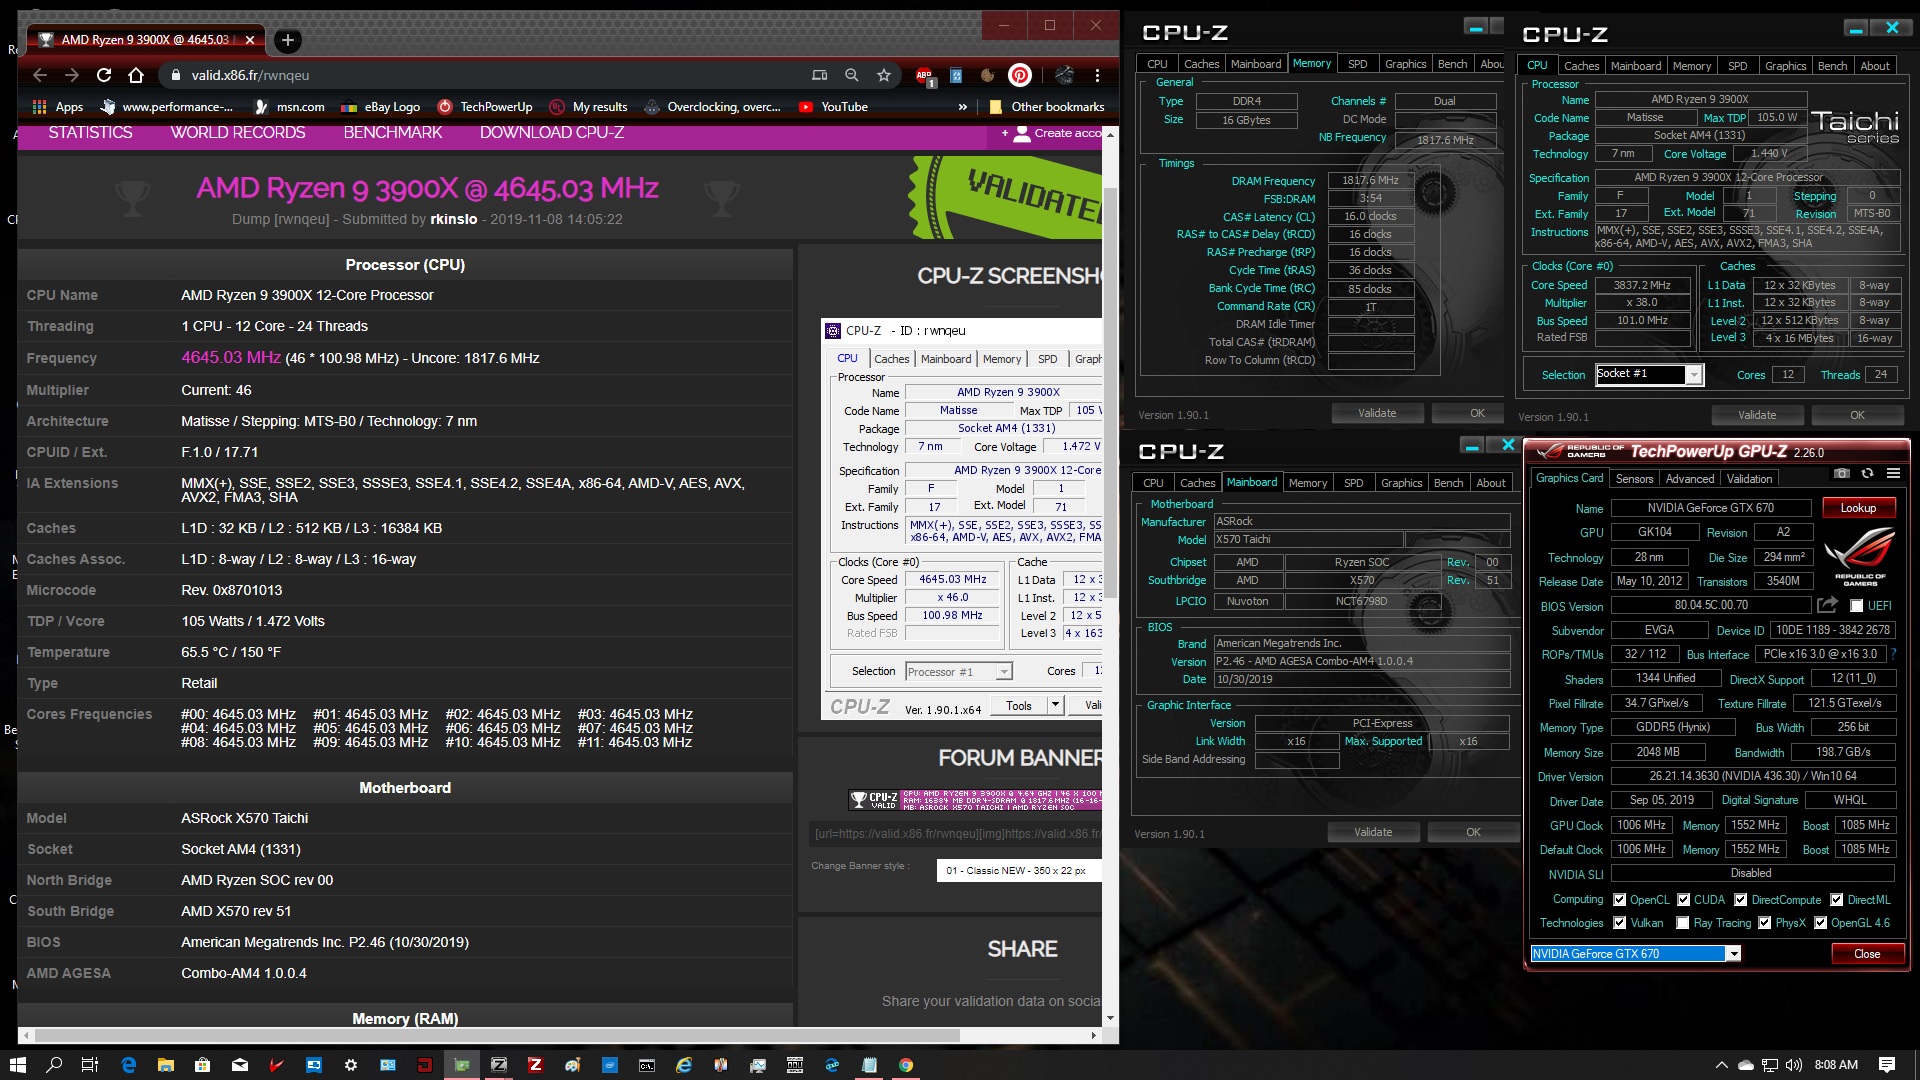
Task: Toggle the DirectCompute checkbox
Action: click(1741, 900)
